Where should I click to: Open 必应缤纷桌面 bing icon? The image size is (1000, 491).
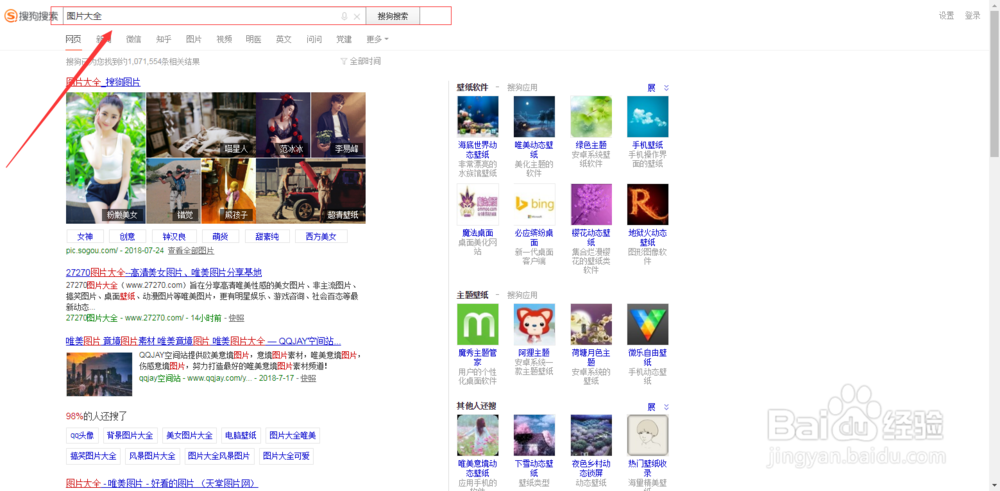tap(534, 205)
